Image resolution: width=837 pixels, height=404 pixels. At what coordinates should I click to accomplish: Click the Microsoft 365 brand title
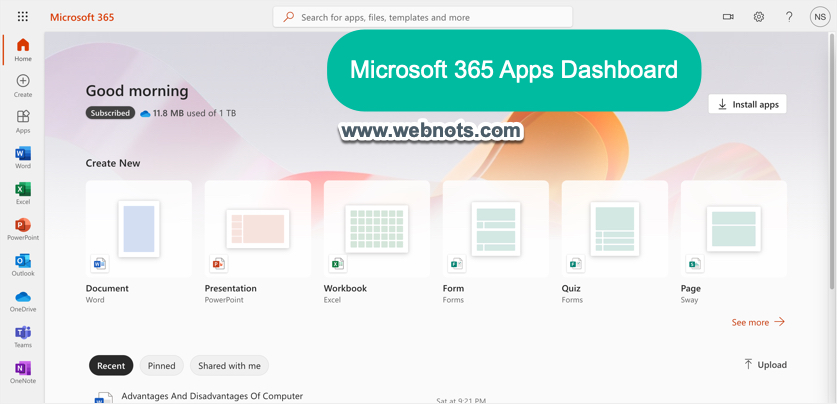pyautogui.click(x=82, y=17)
